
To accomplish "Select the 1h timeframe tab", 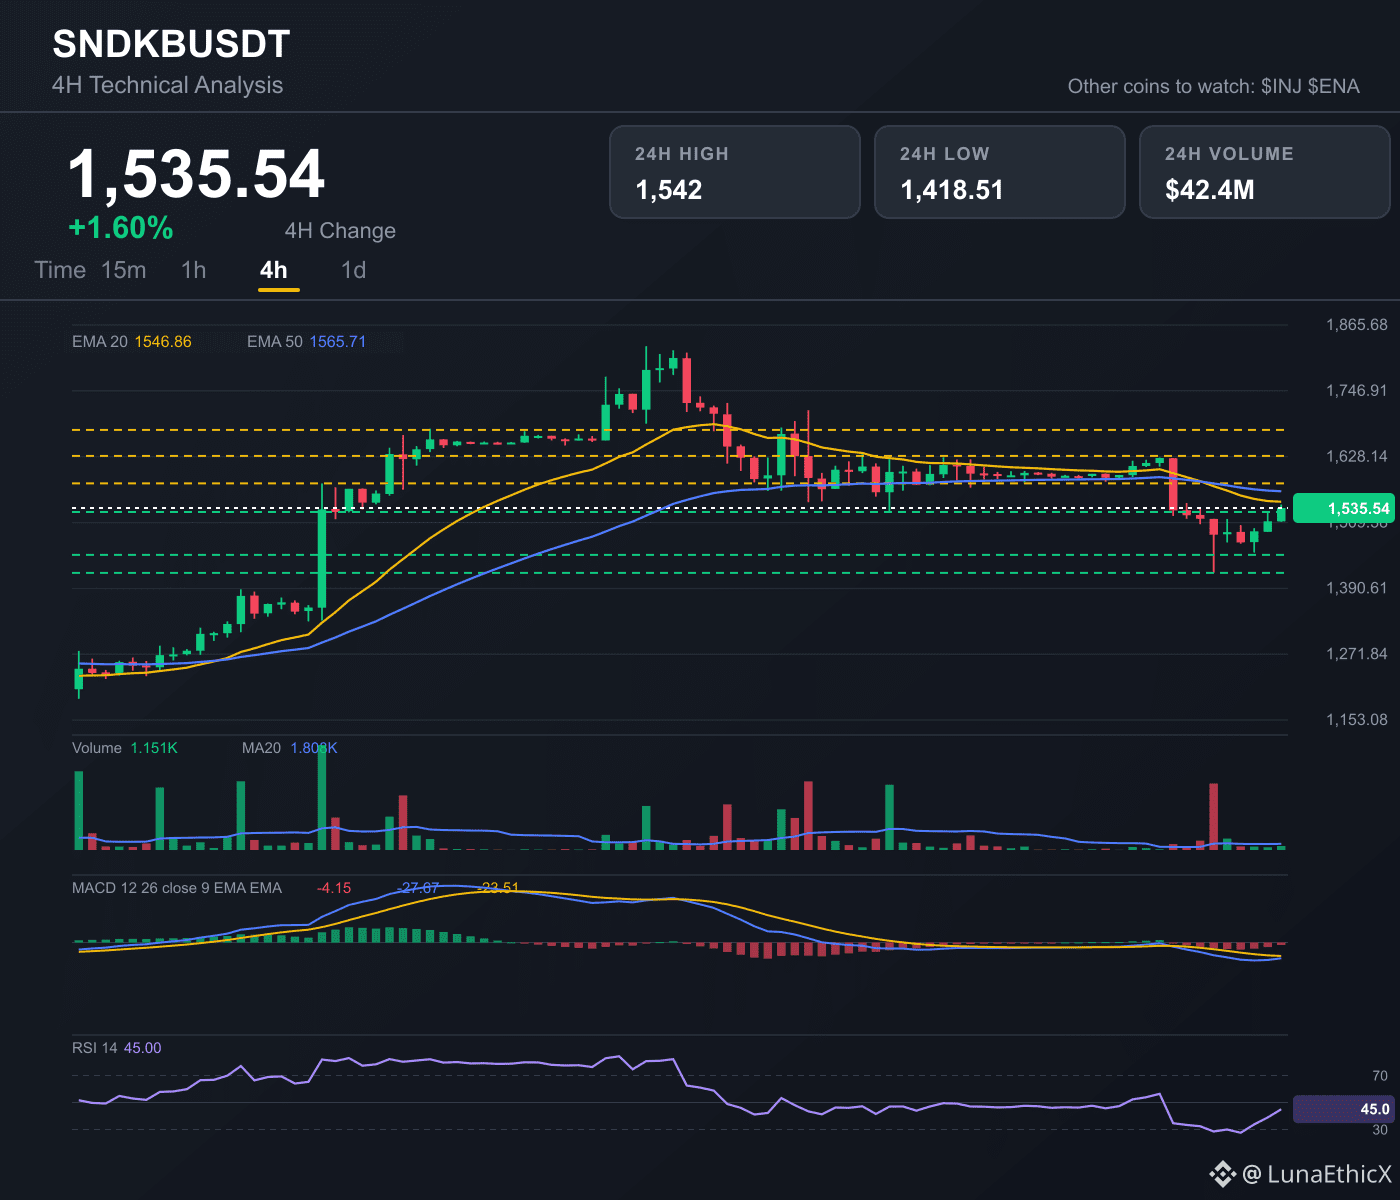I will coord(194,270).
